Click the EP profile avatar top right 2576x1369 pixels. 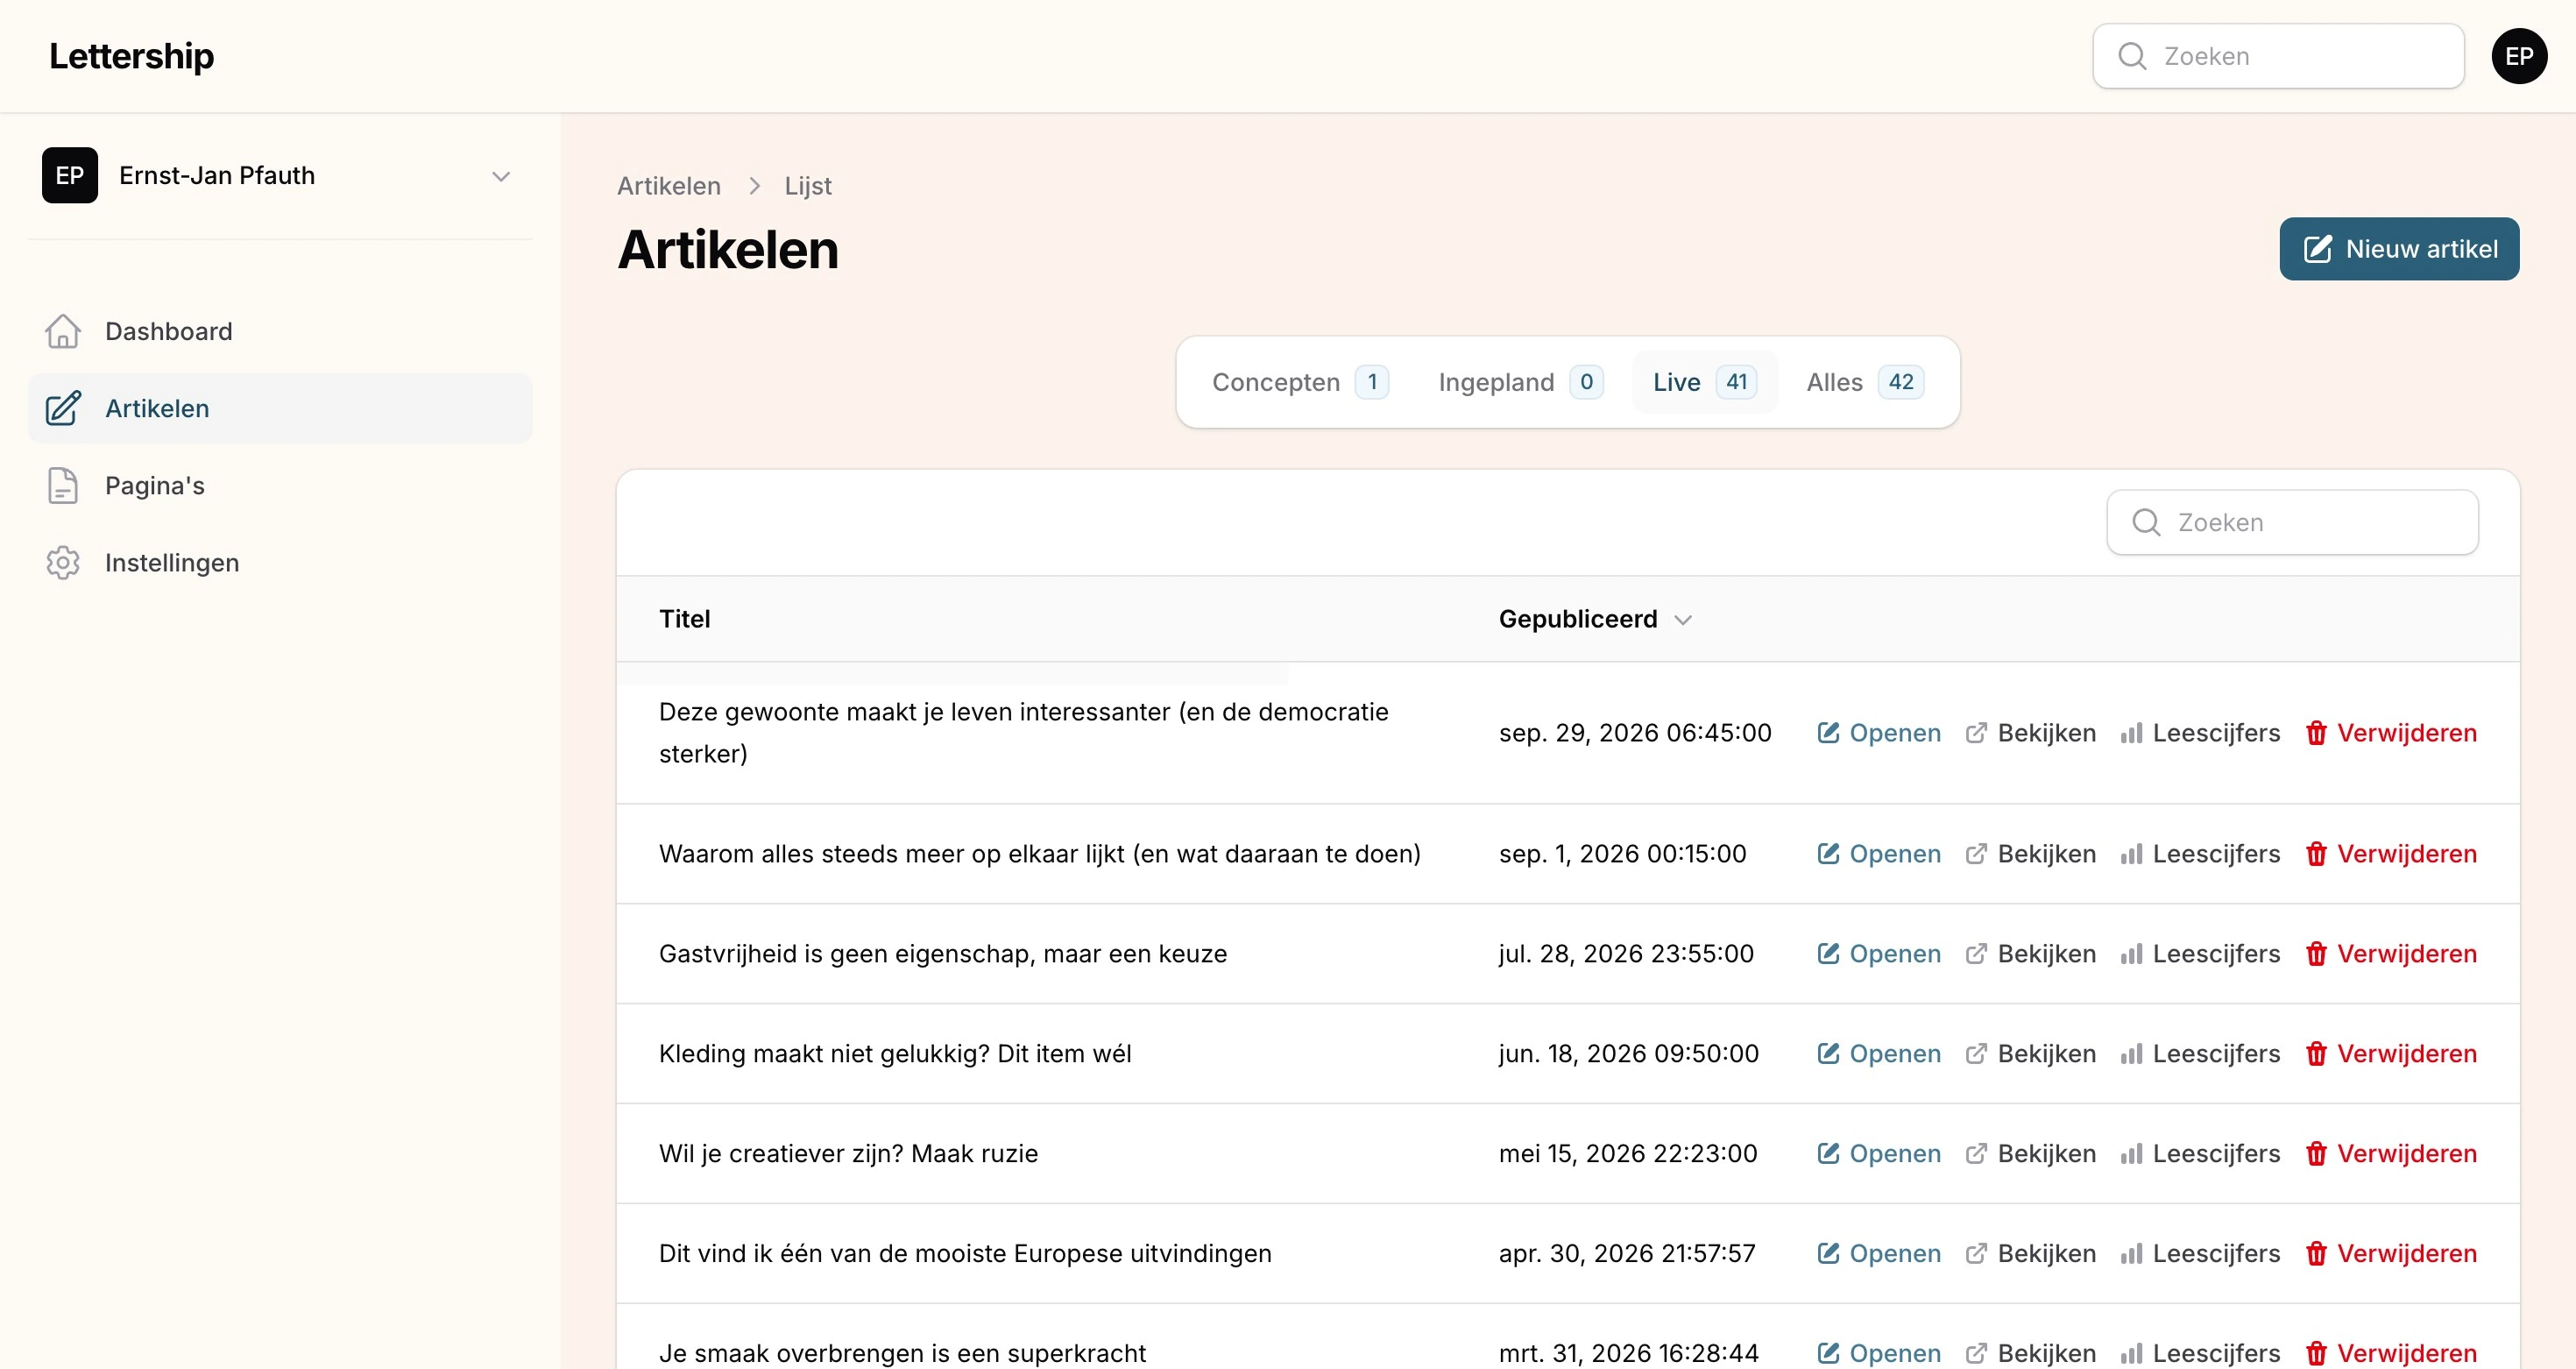pos(2519,56)
